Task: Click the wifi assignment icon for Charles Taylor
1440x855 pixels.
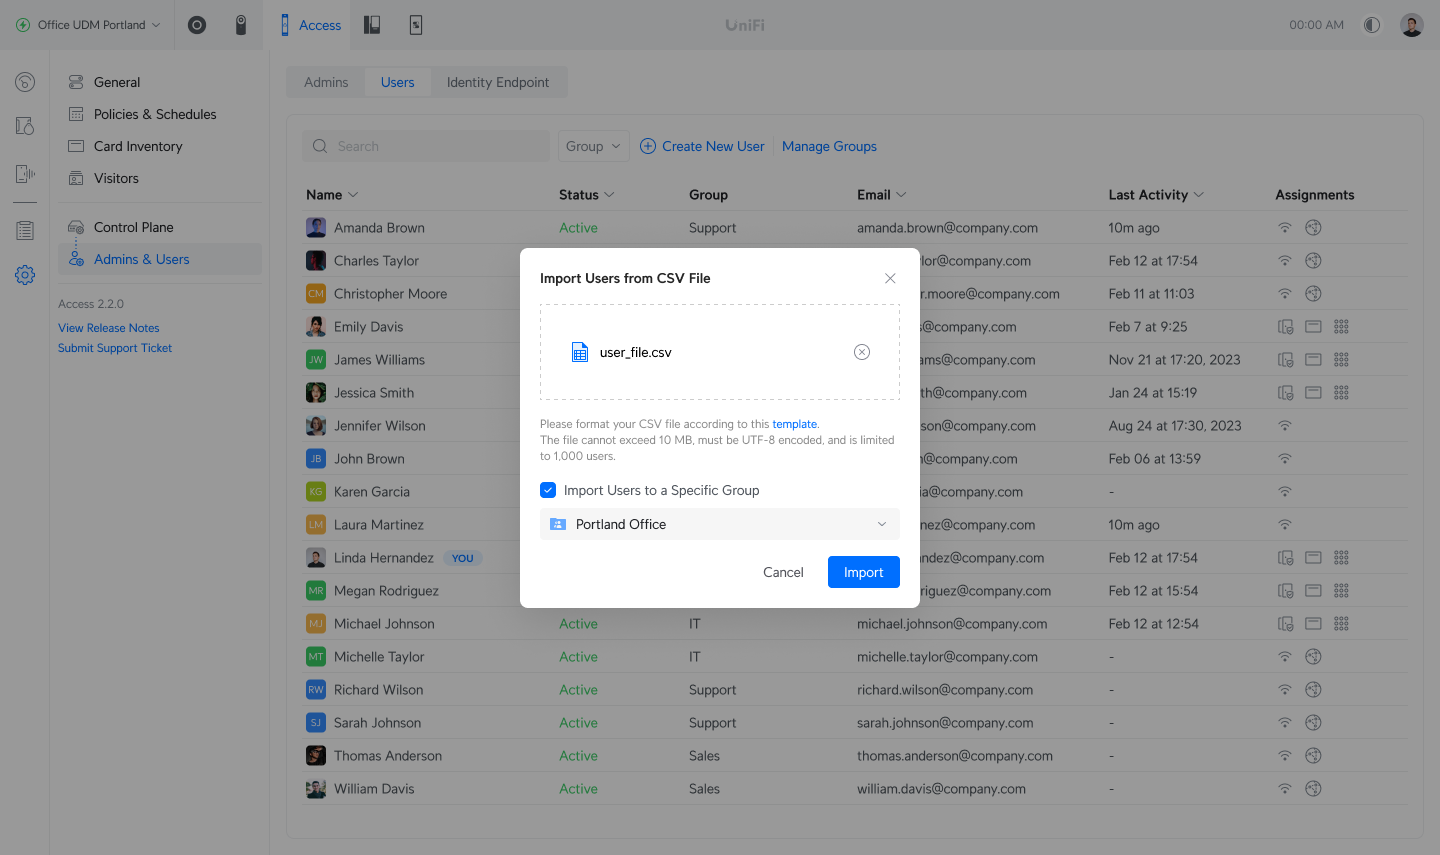Action: click(1285, 261)
